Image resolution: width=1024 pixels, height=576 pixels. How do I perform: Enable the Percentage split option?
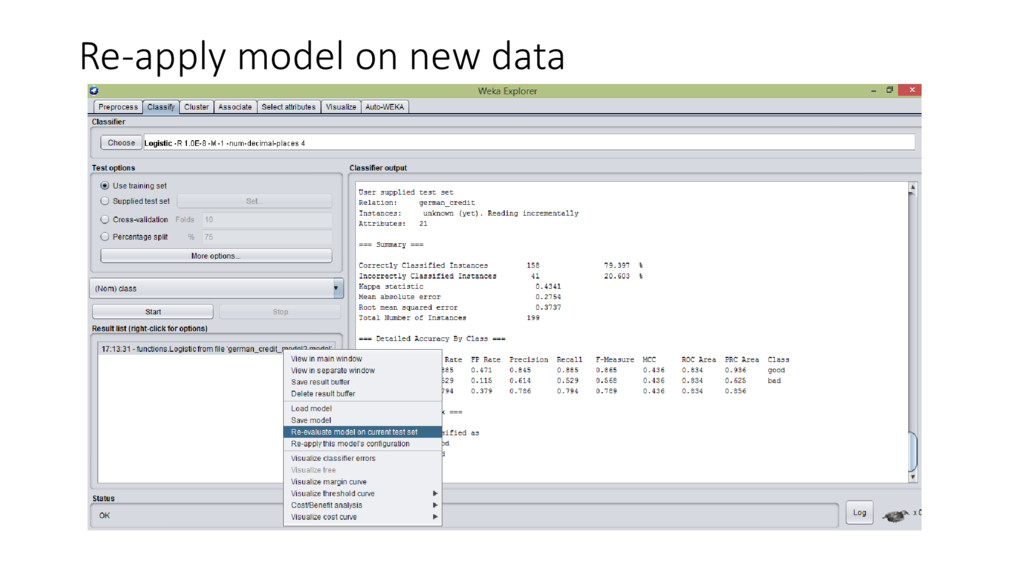point(106,237)
